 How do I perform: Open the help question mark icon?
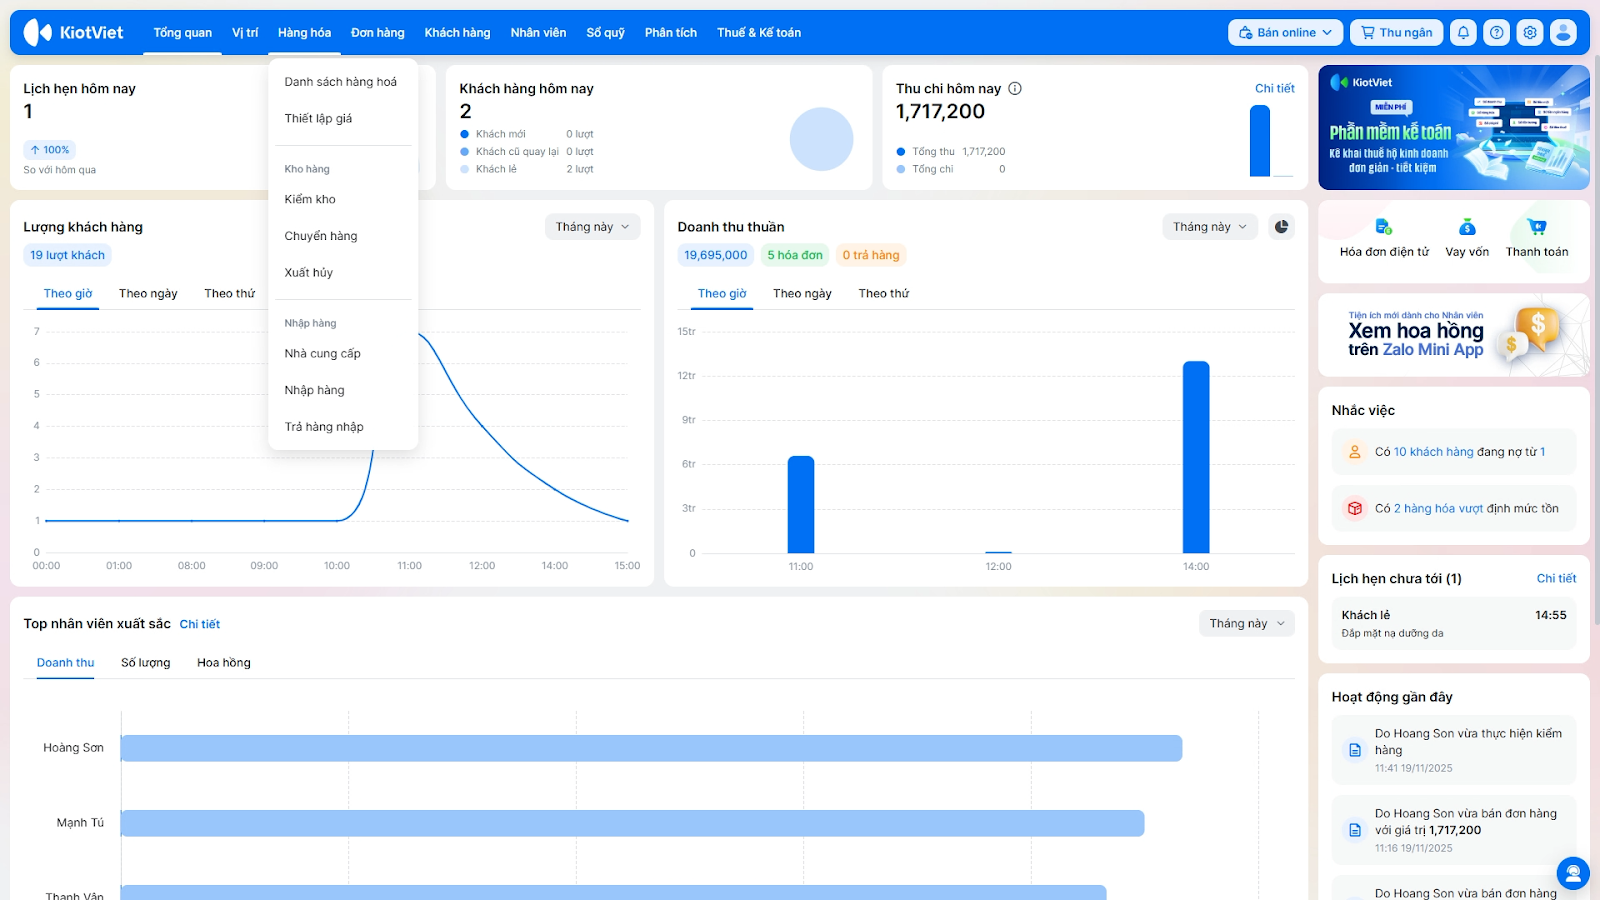coord(1496,33)
